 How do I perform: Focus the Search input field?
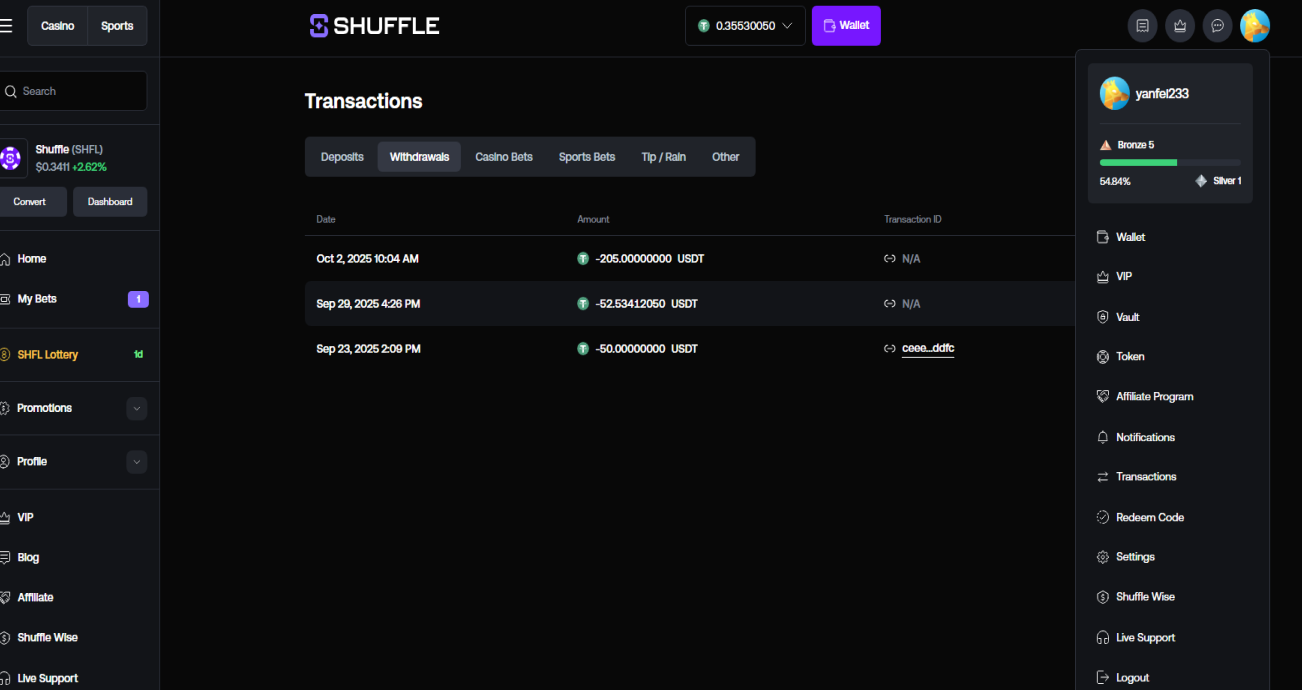pos(73,91)
